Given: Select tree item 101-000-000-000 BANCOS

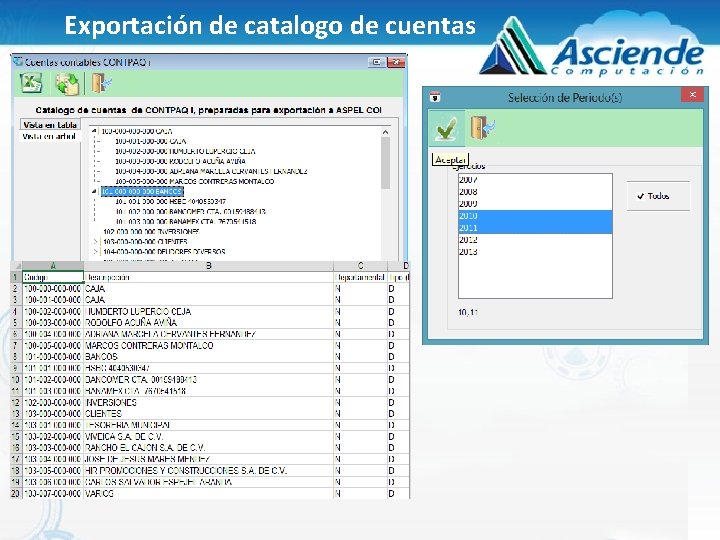Looking at the screenshot, I should point(142,191).
